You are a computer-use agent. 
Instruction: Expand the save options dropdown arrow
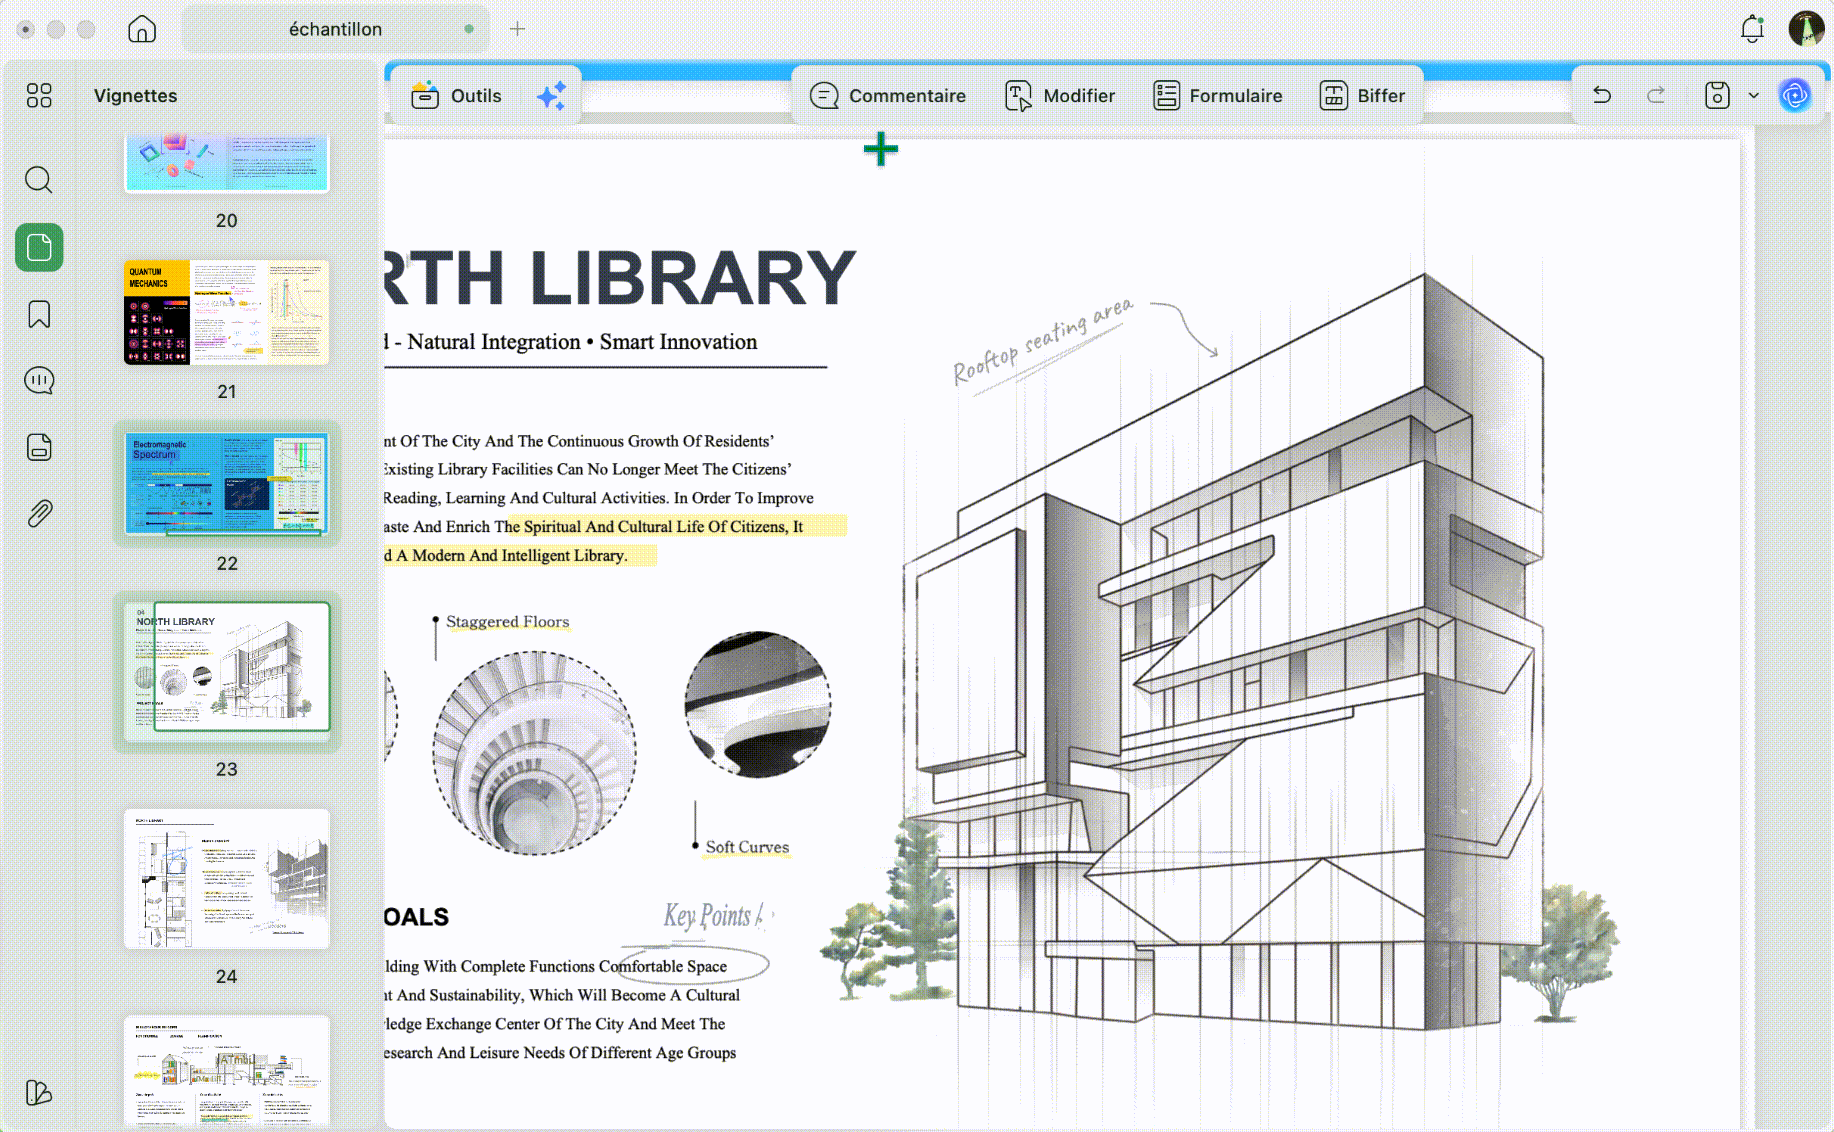[x=1753, y=96]
